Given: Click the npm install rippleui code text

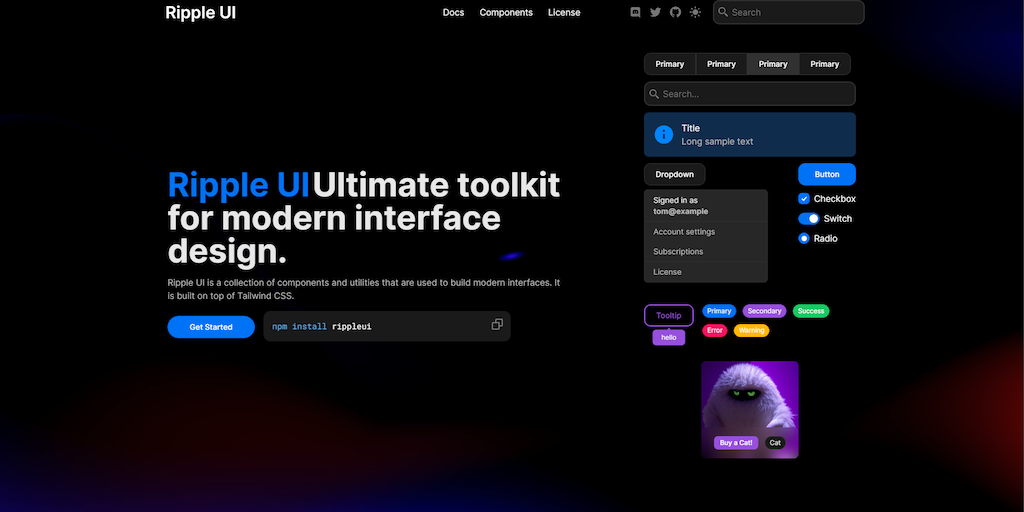Looking at the screenshot, I should point(322,327).
